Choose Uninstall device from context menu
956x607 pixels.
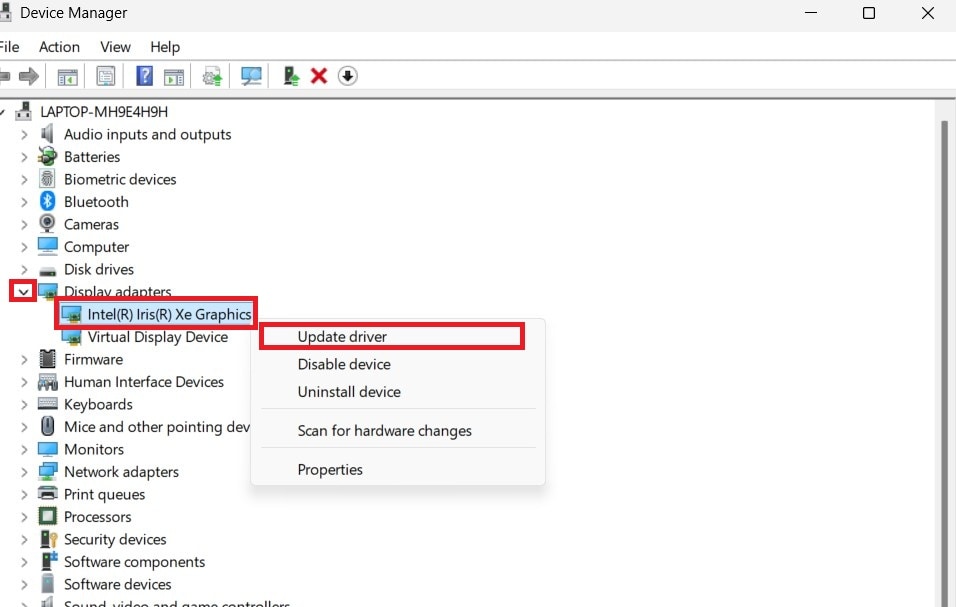pyautogui.click(x=398, y=391)
